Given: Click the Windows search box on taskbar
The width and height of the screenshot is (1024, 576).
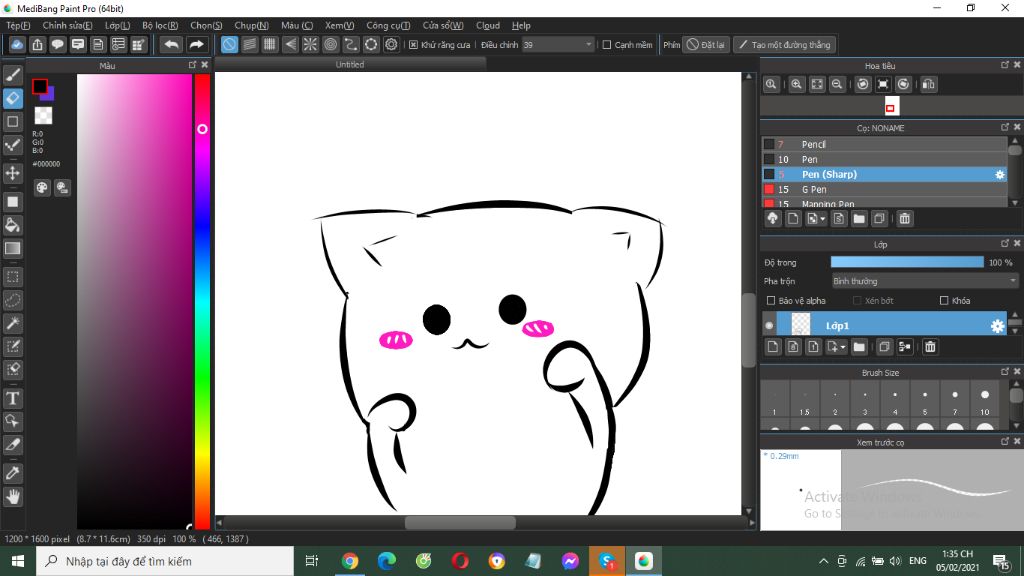Looking at the screenshot, I should coord(165,561).
